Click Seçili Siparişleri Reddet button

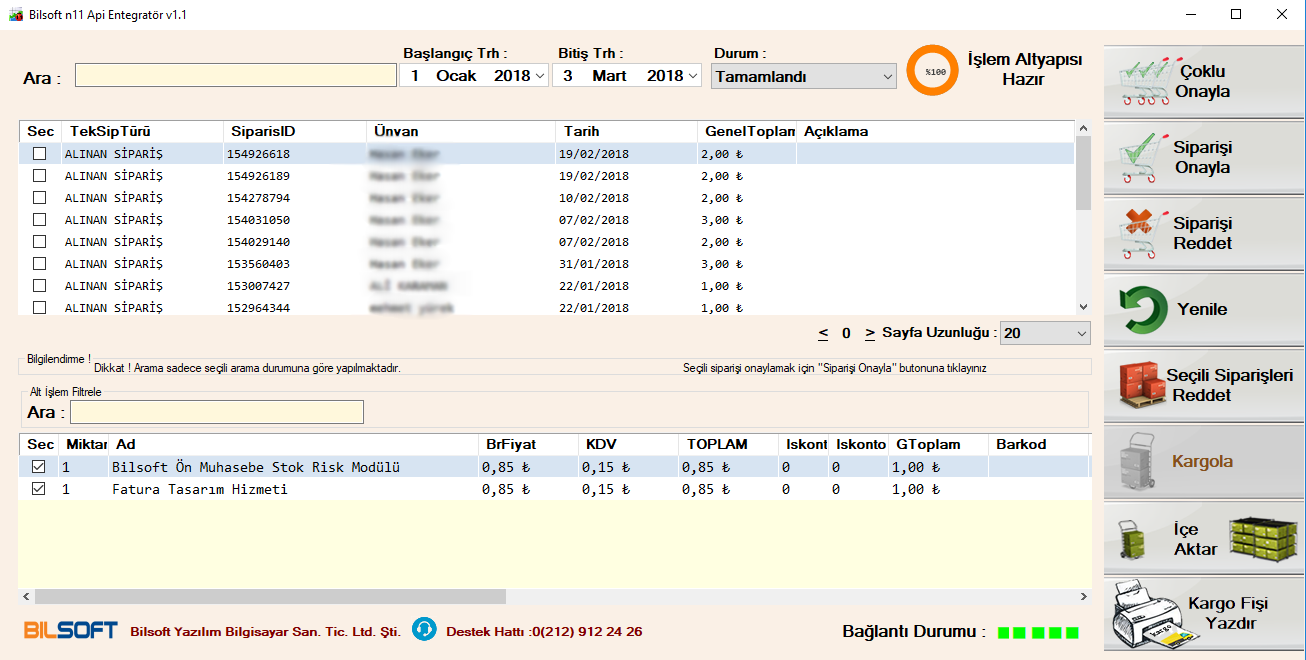click(1204, 385)
